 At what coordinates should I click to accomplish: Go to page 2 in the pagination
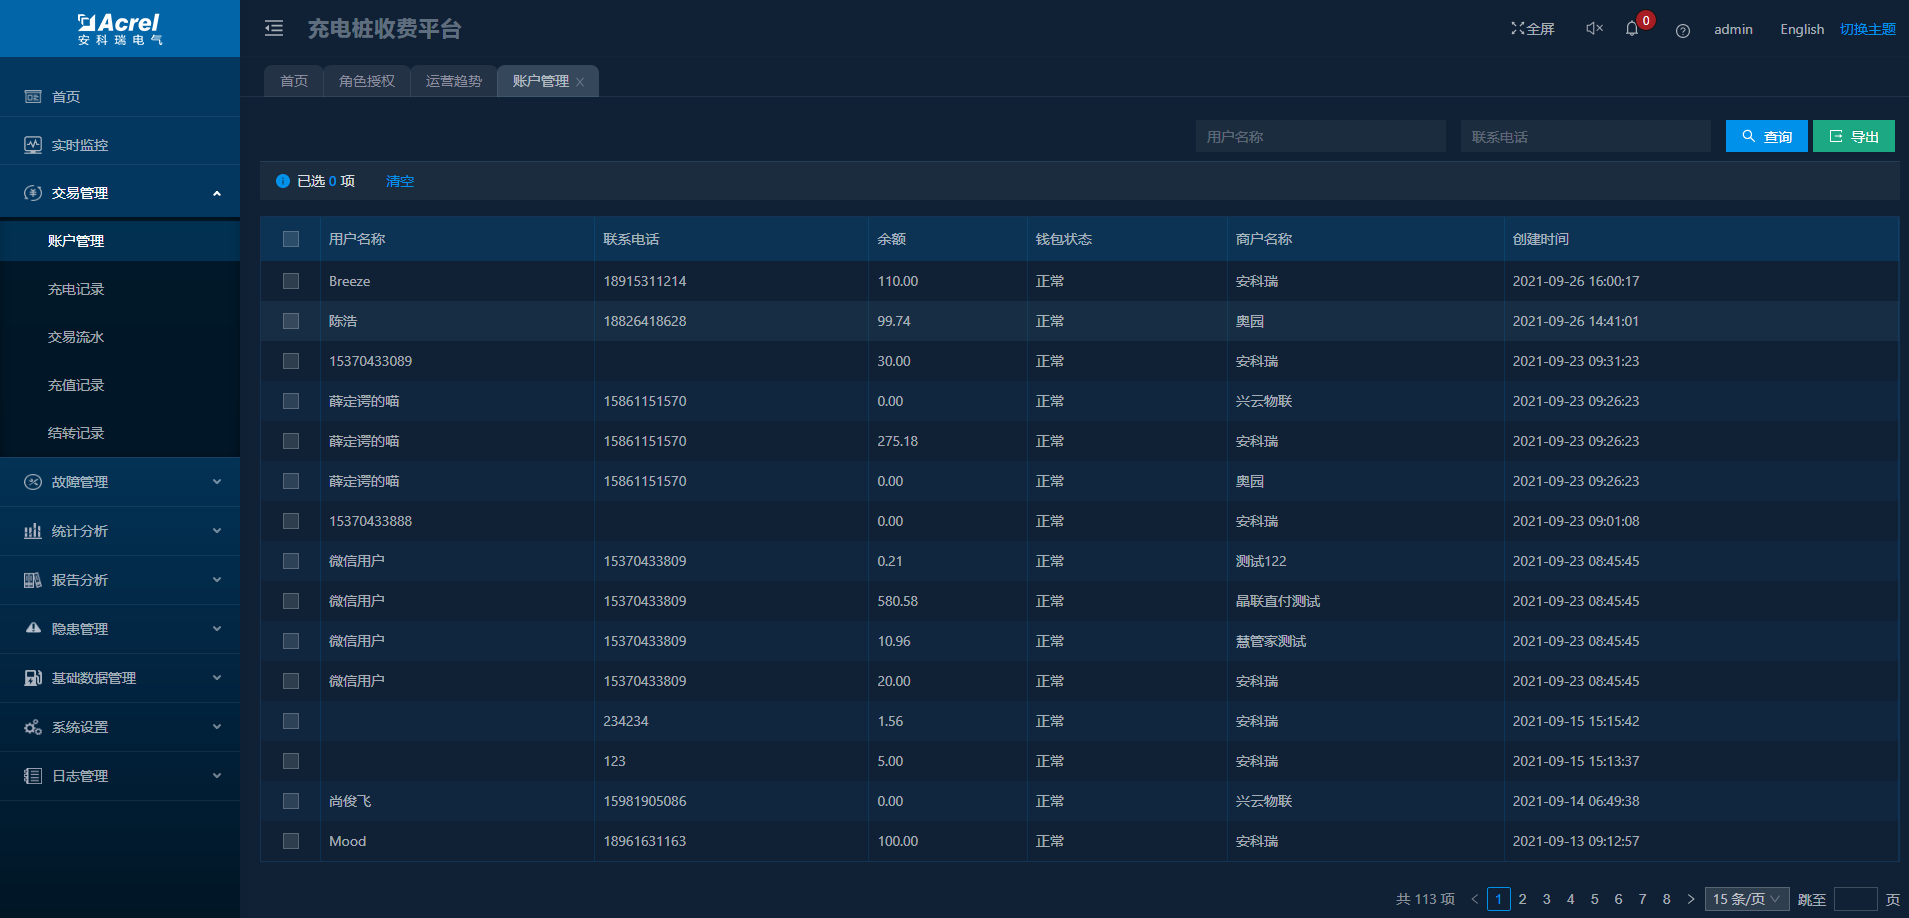[x=1522, y=899]
